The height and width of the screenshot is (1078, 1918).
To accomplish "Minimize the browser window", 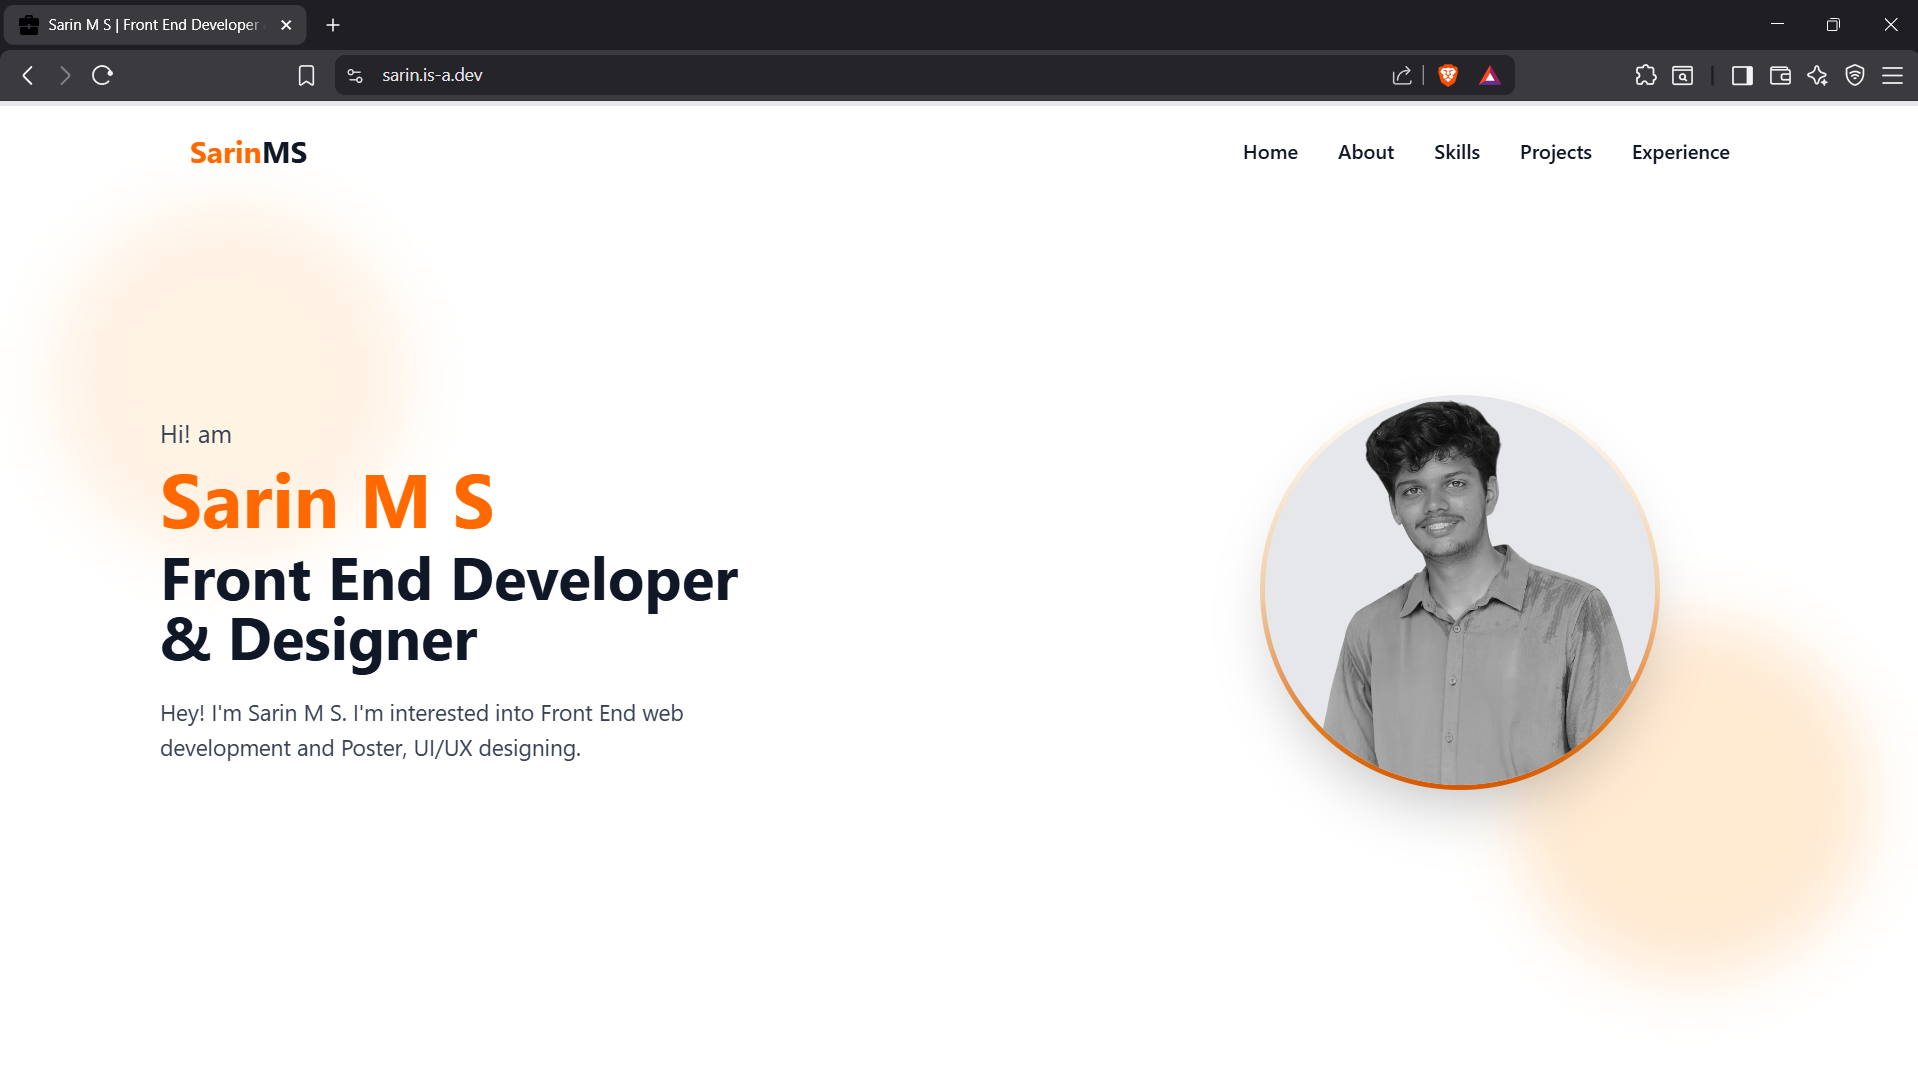I will tap(1777, 25).
